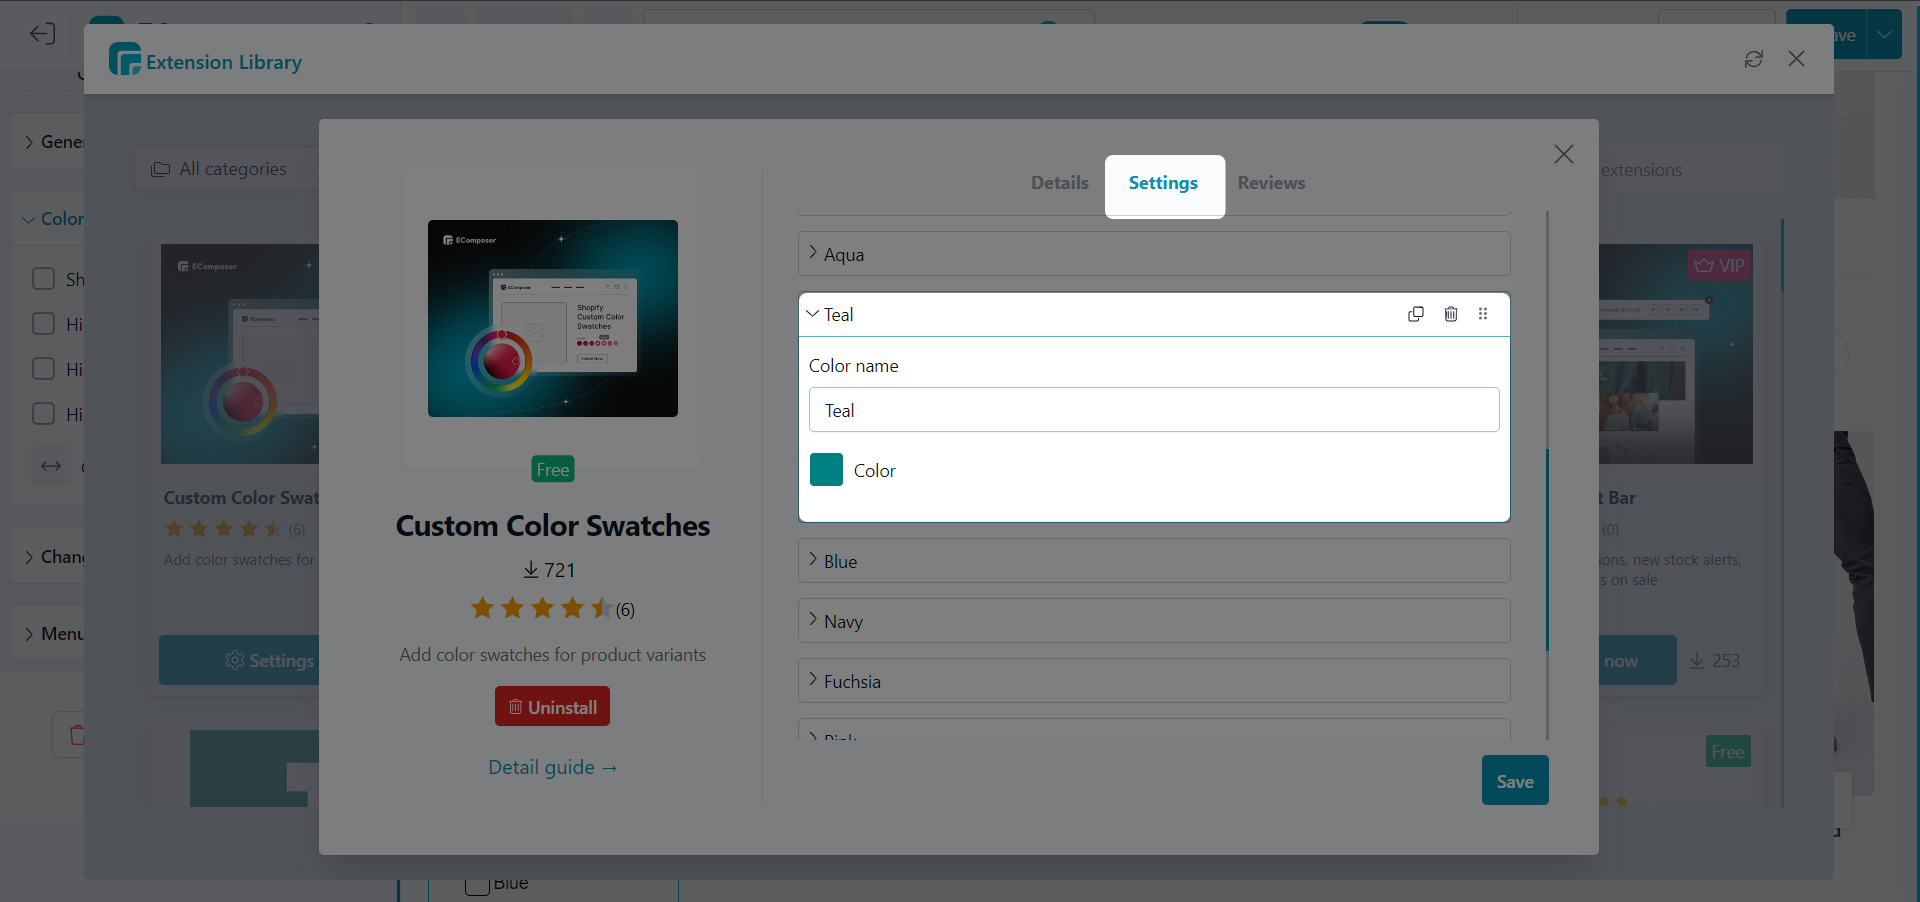Viewport: 1920px width, 902px height.
Task: Click the red trash icon in the sidebar
Action: tap(76, 735)
